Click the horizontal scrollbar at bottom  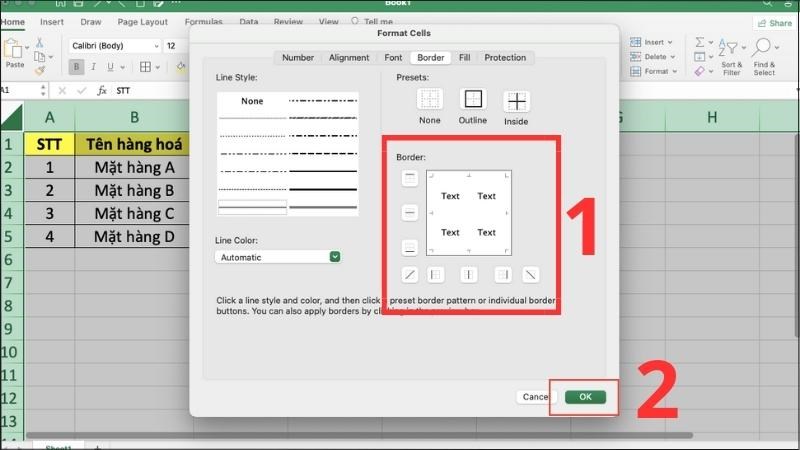pyautogui.click(x=360, y=435)
